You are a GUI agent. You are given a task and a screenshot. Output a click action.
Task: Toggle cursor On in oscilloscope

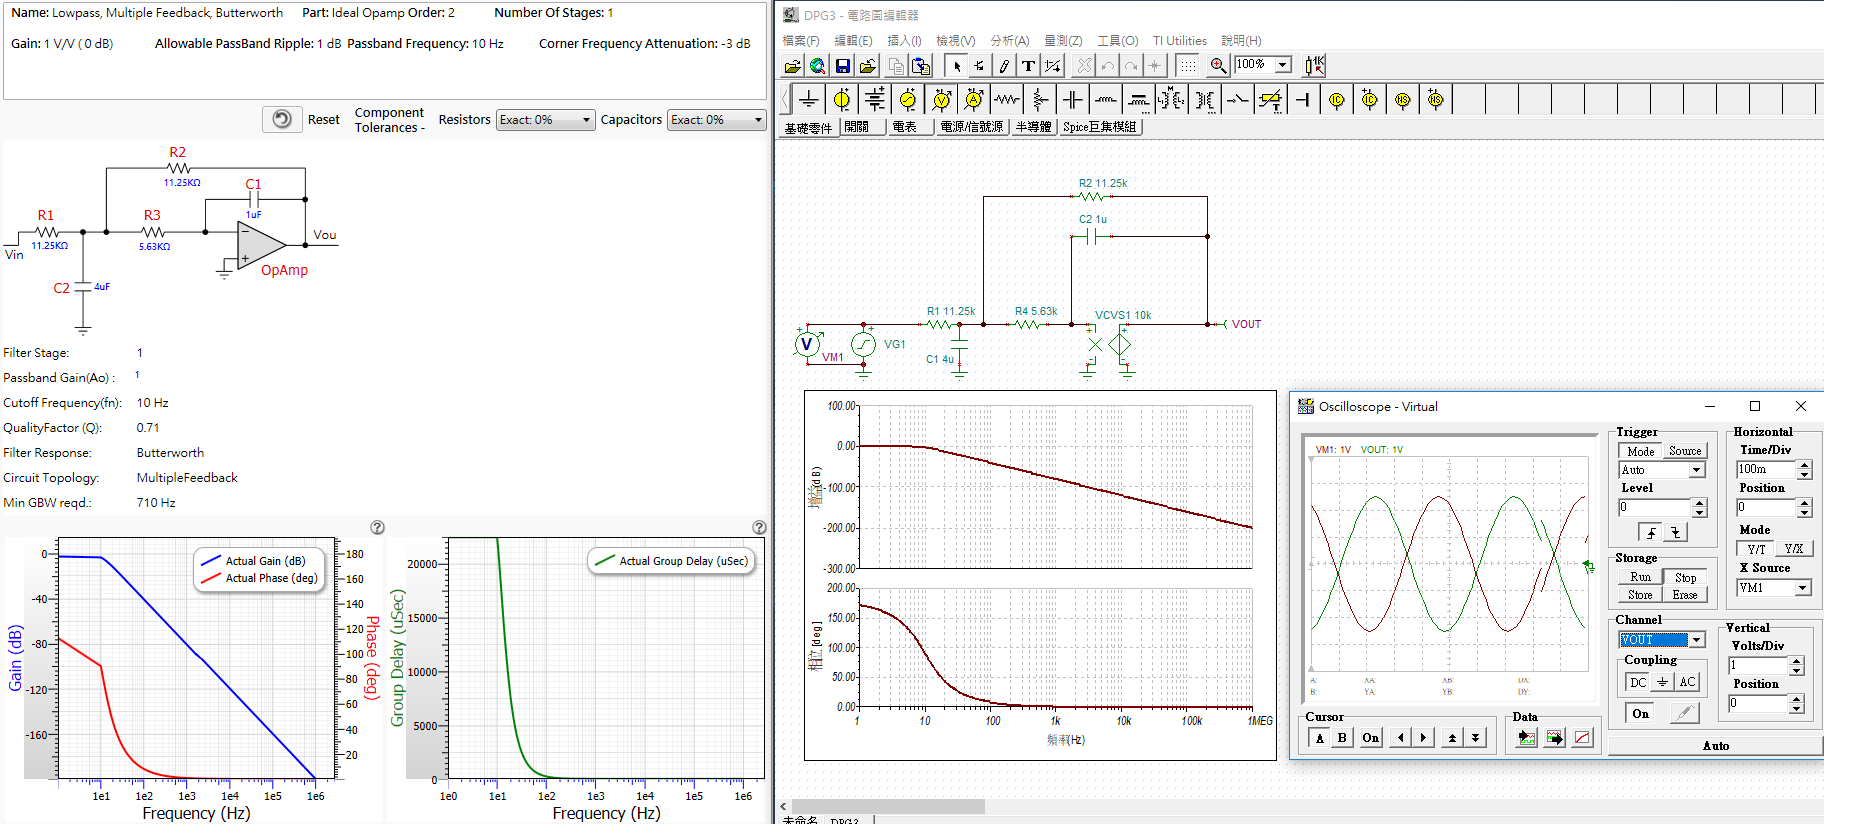(1370, 738)
